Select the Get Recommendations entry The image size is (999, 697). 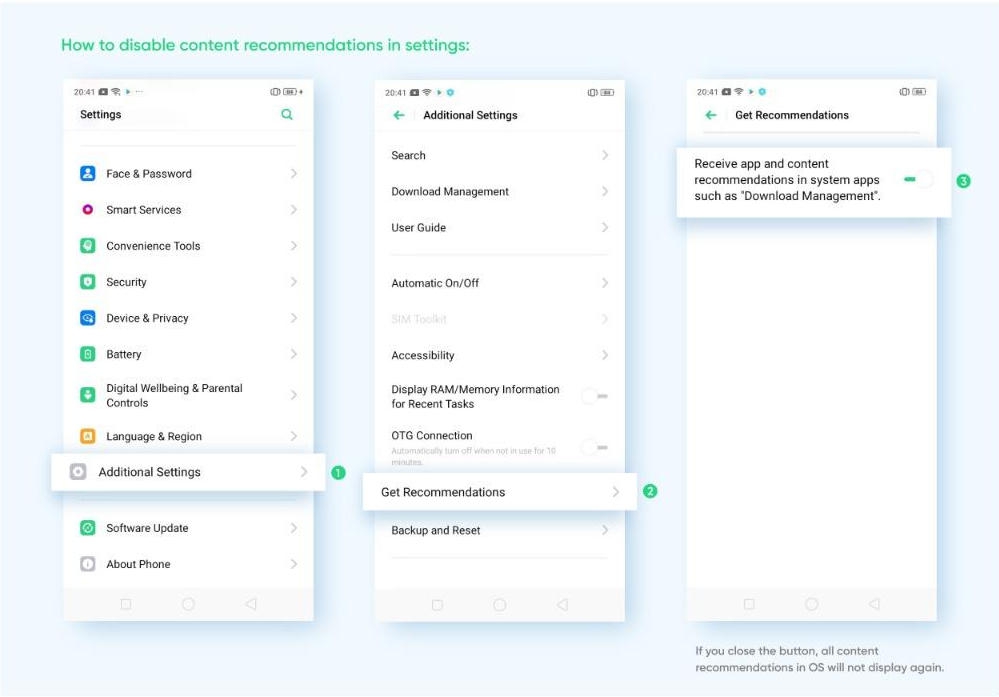point(500,492)
